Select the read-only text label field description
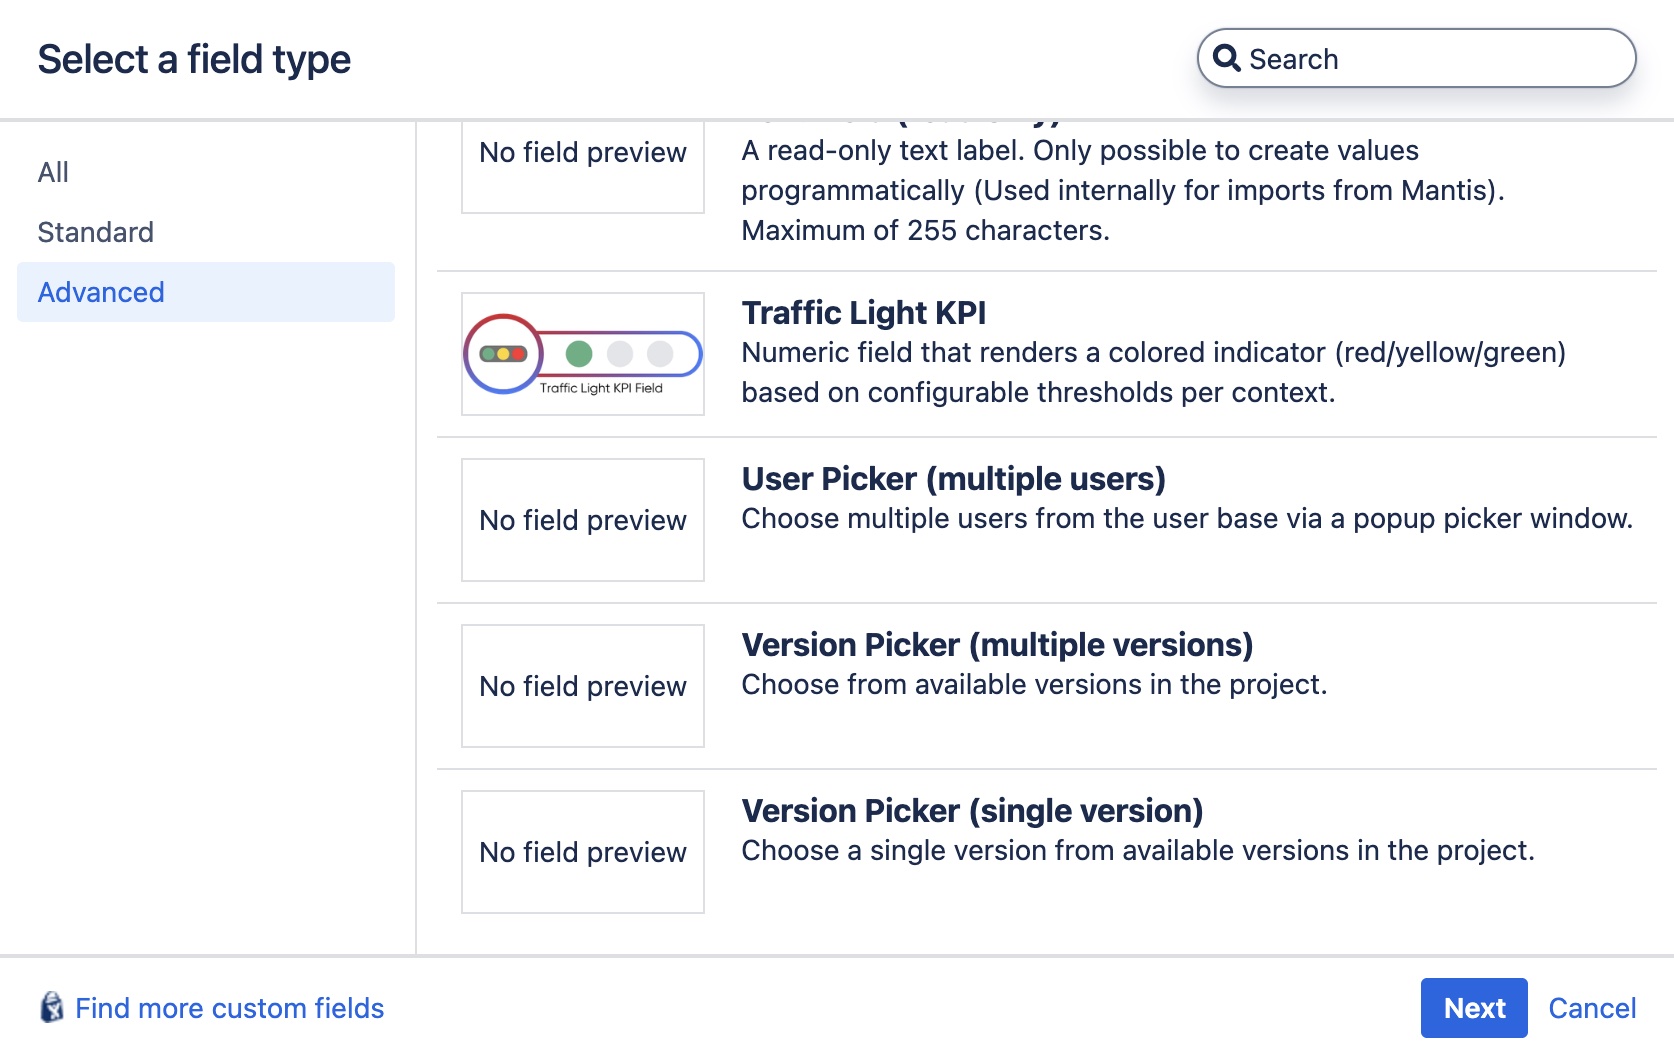1674x1052 pixels. (1123, 190)
